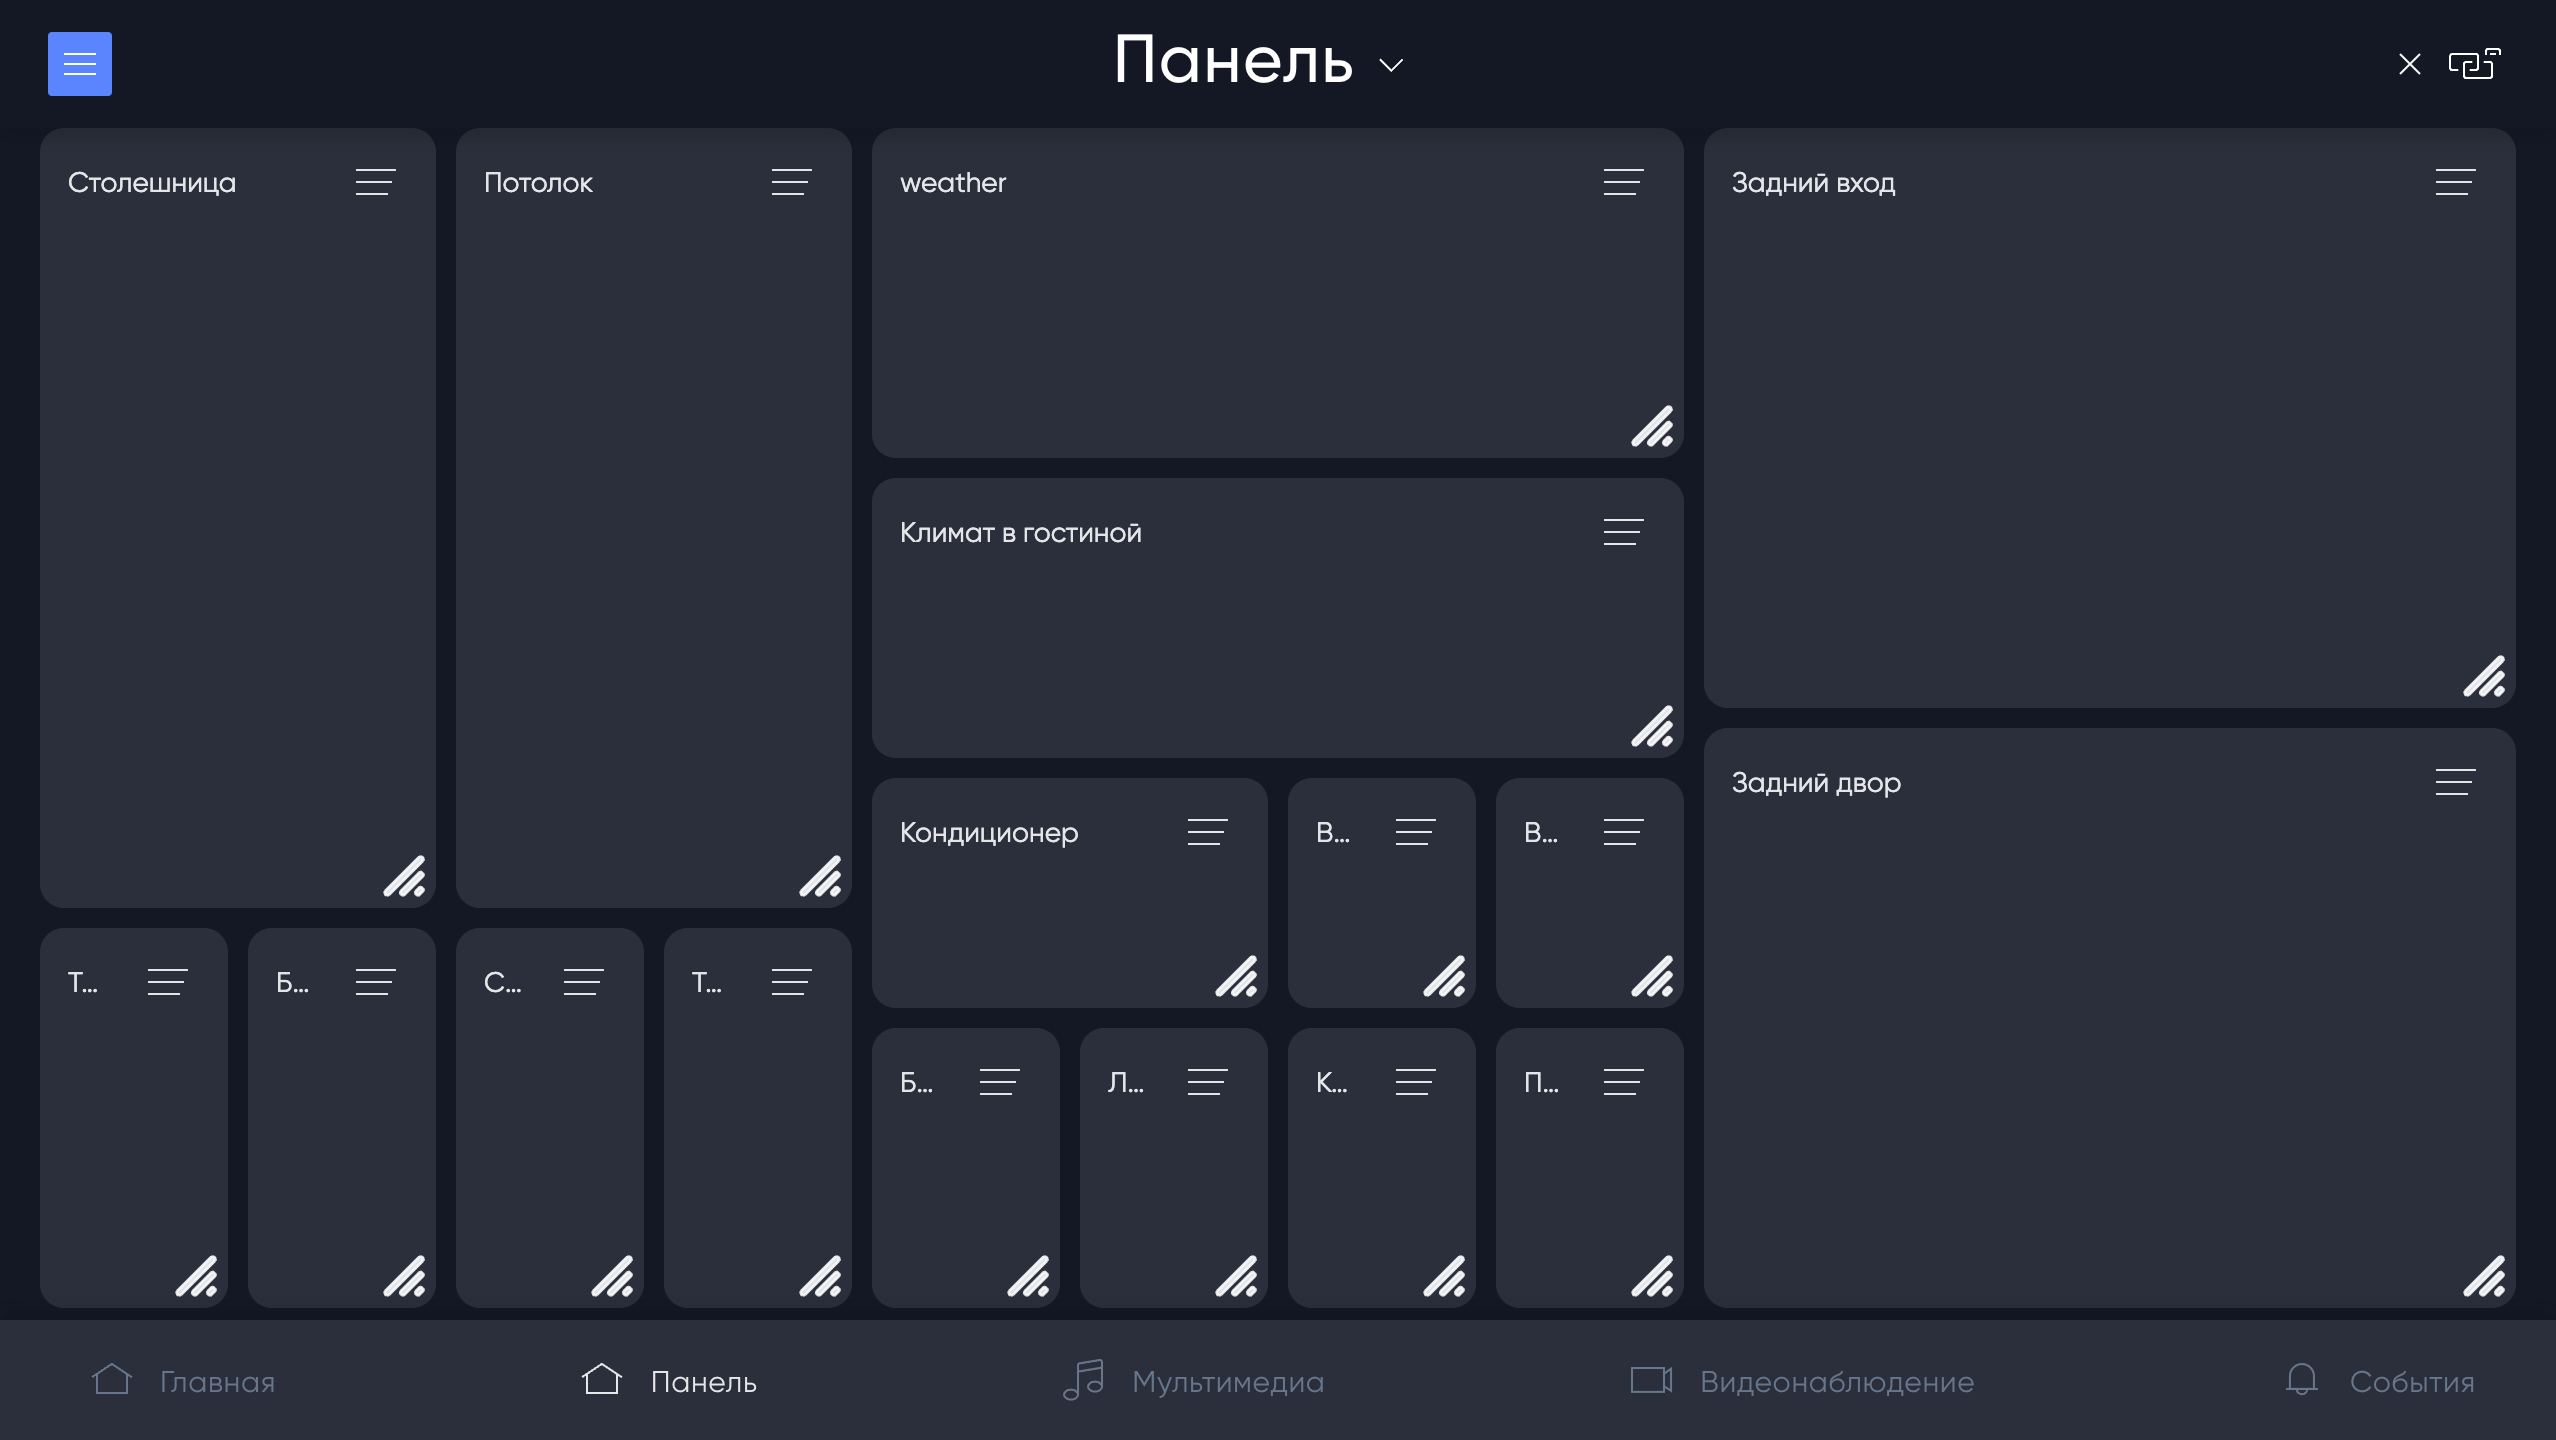Viewport: 2556px width, 1440px height.
Task: Click the Климат в гостиной title
Action: [1021, 533]
